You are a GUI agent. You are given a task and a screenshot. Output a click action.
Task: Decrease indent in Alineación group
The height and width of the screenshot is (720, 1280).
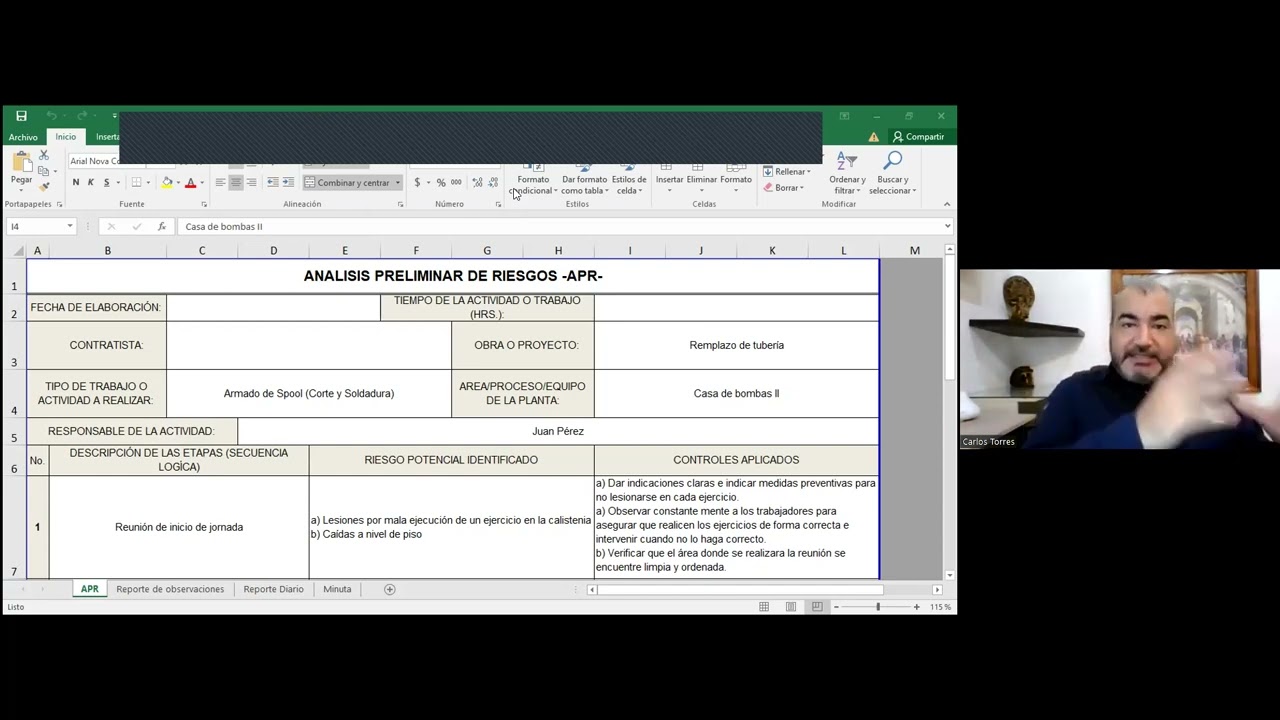pyautogui.click(x=272, y=182)
